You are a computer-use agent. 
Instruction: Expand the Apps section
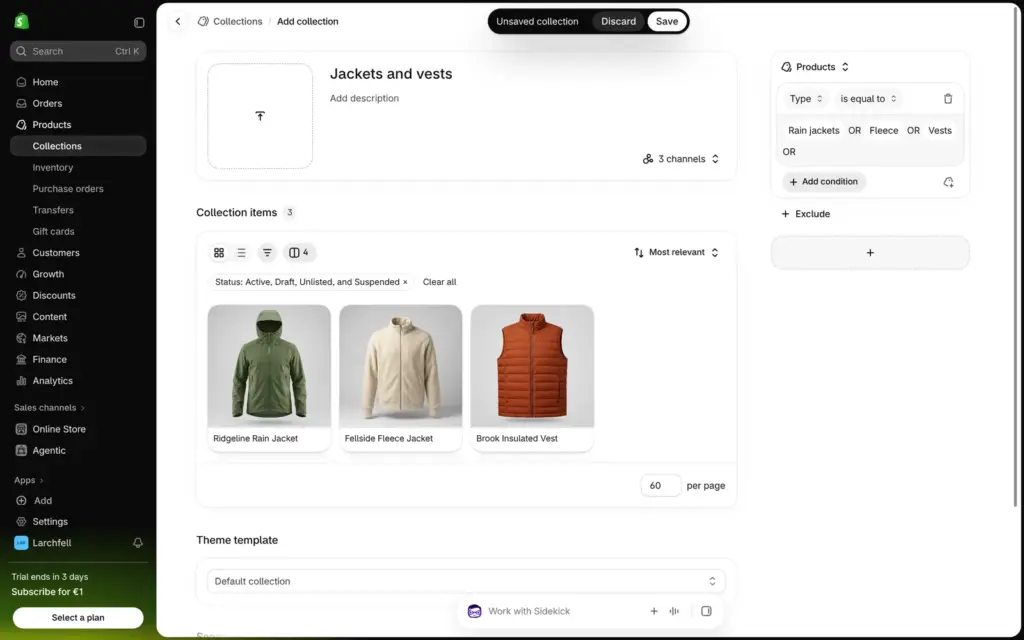[x=29, y=480]
